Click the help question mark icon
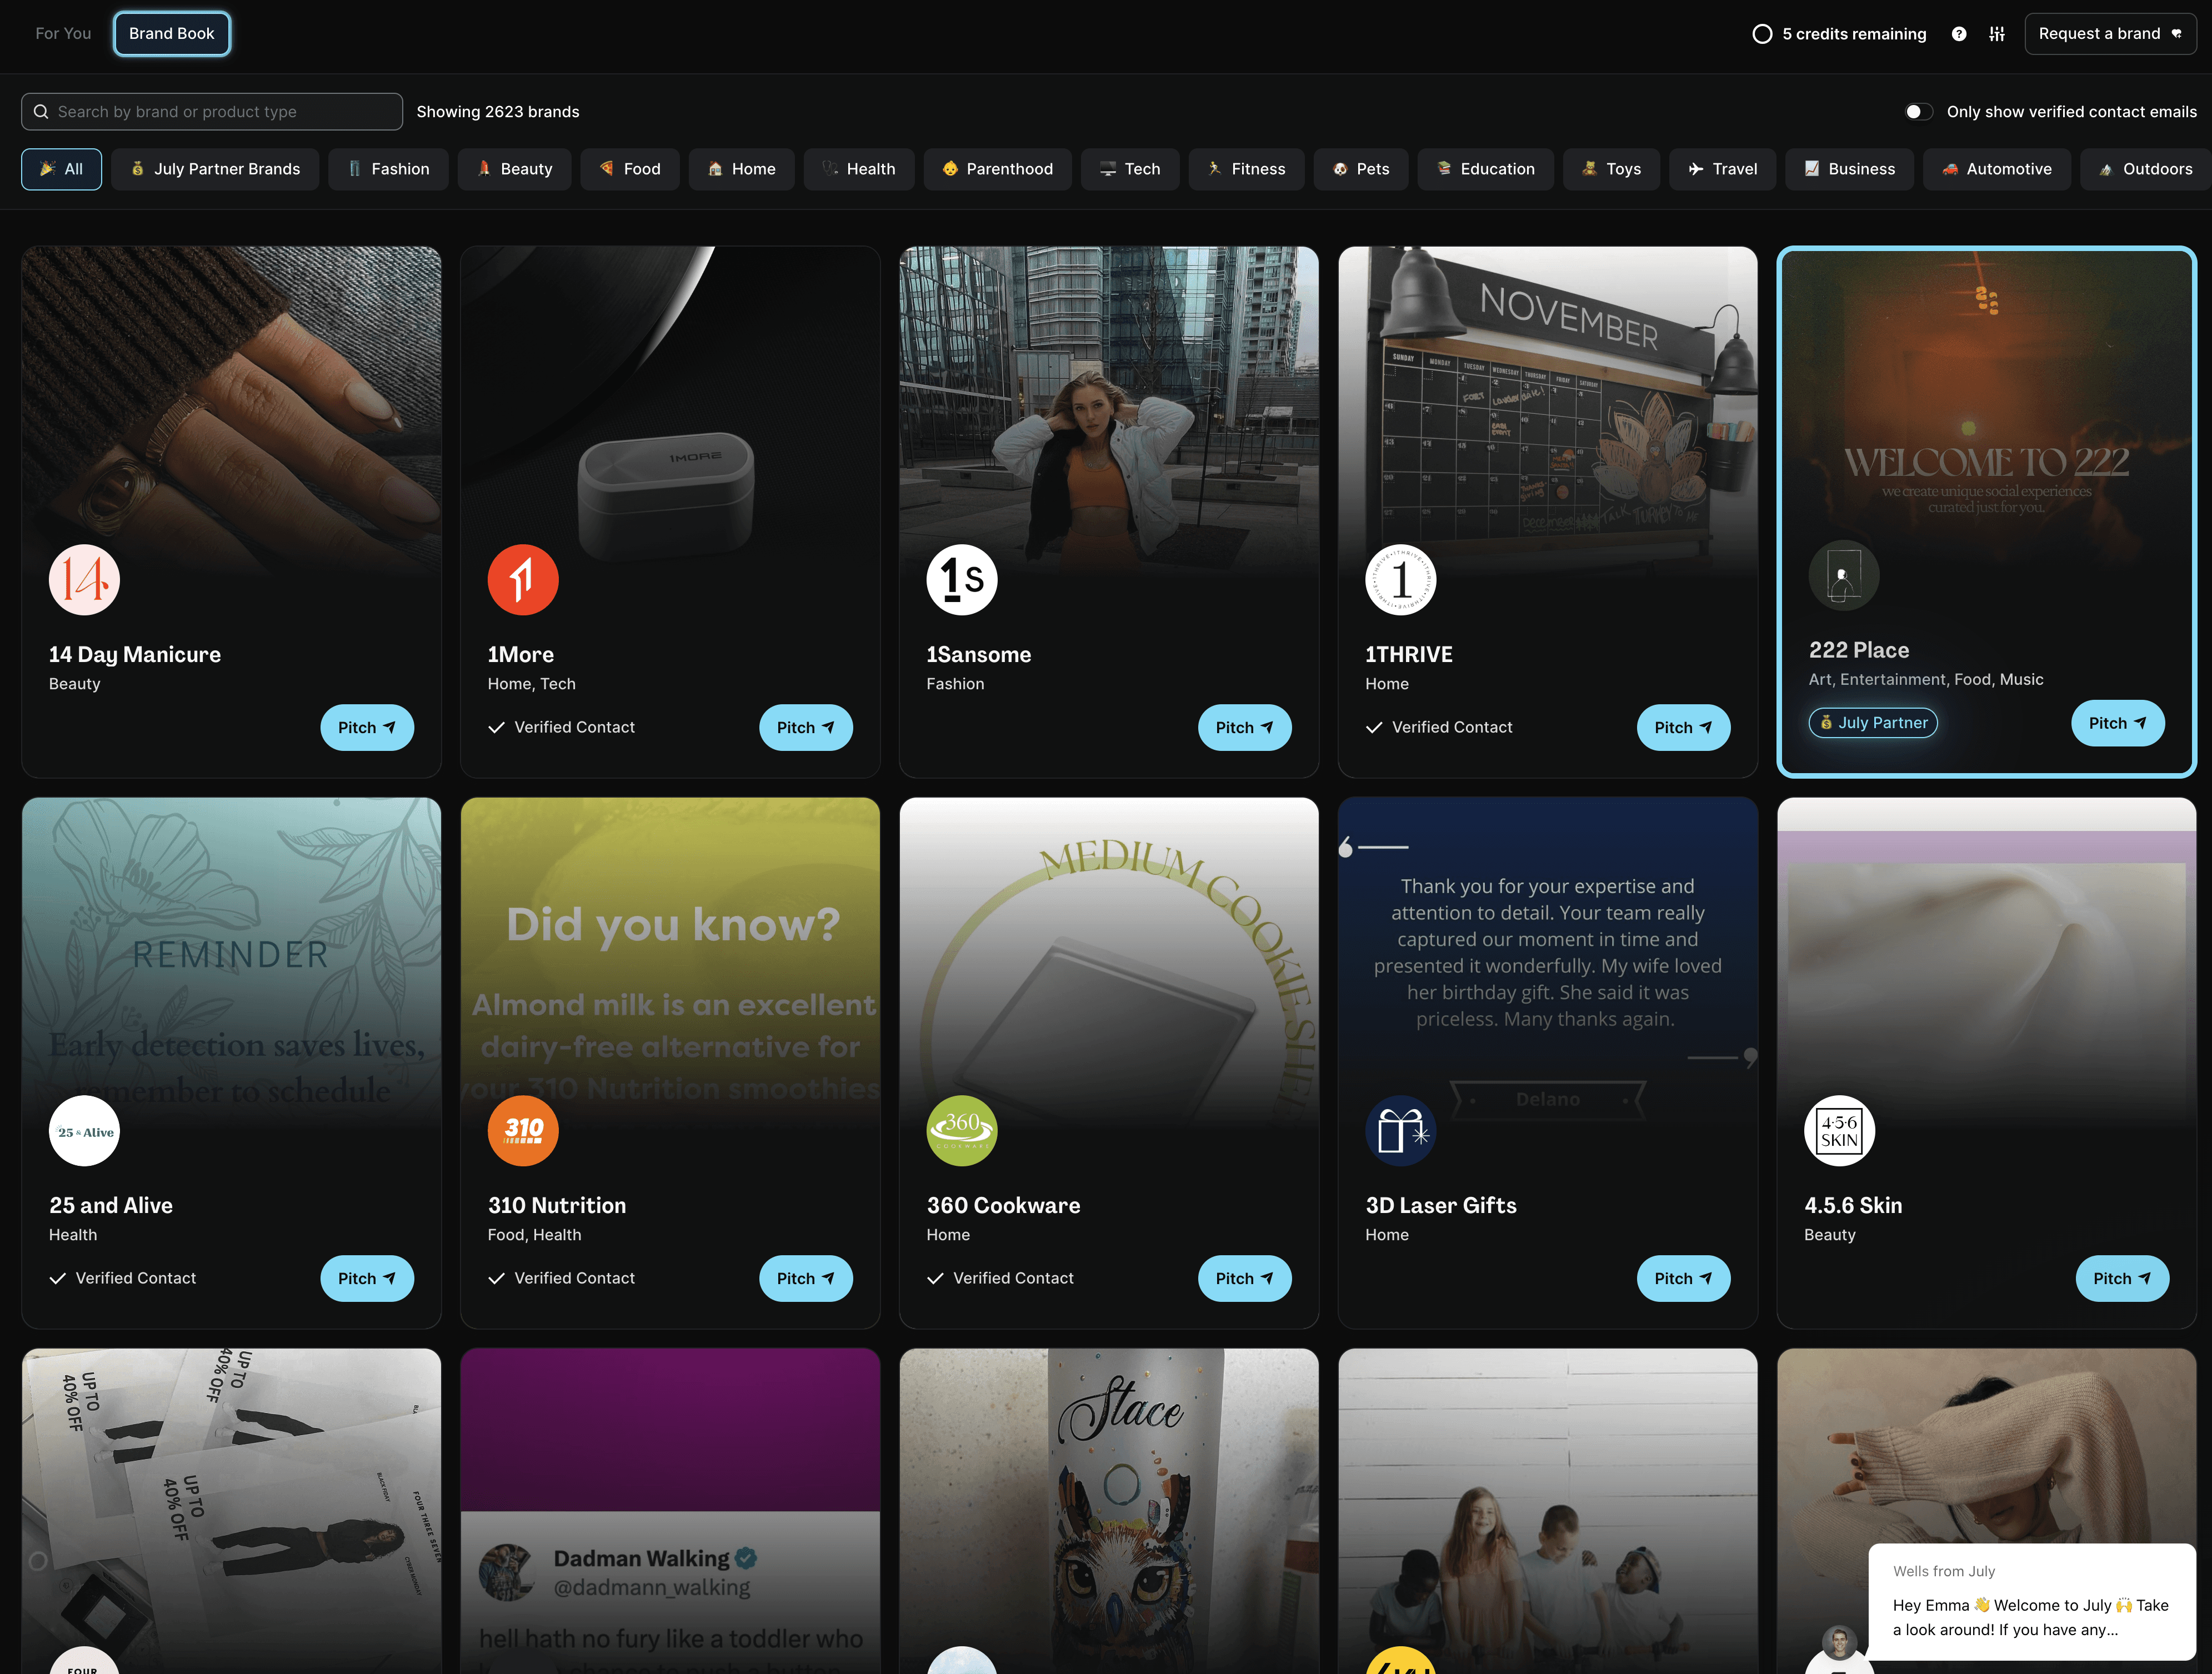This screenshot has width=2212, height=1674. (x=1959, y=34)
